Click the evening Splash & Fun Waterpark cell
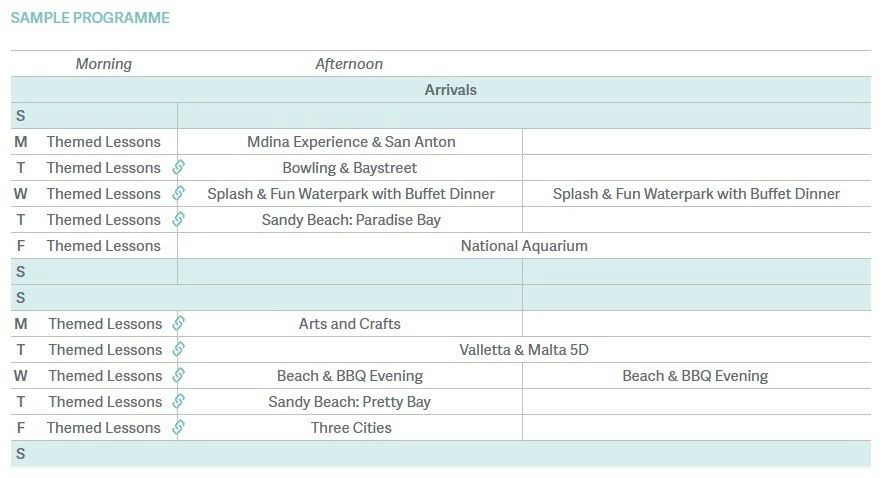883x478 pixels. (x=696, y=194)
